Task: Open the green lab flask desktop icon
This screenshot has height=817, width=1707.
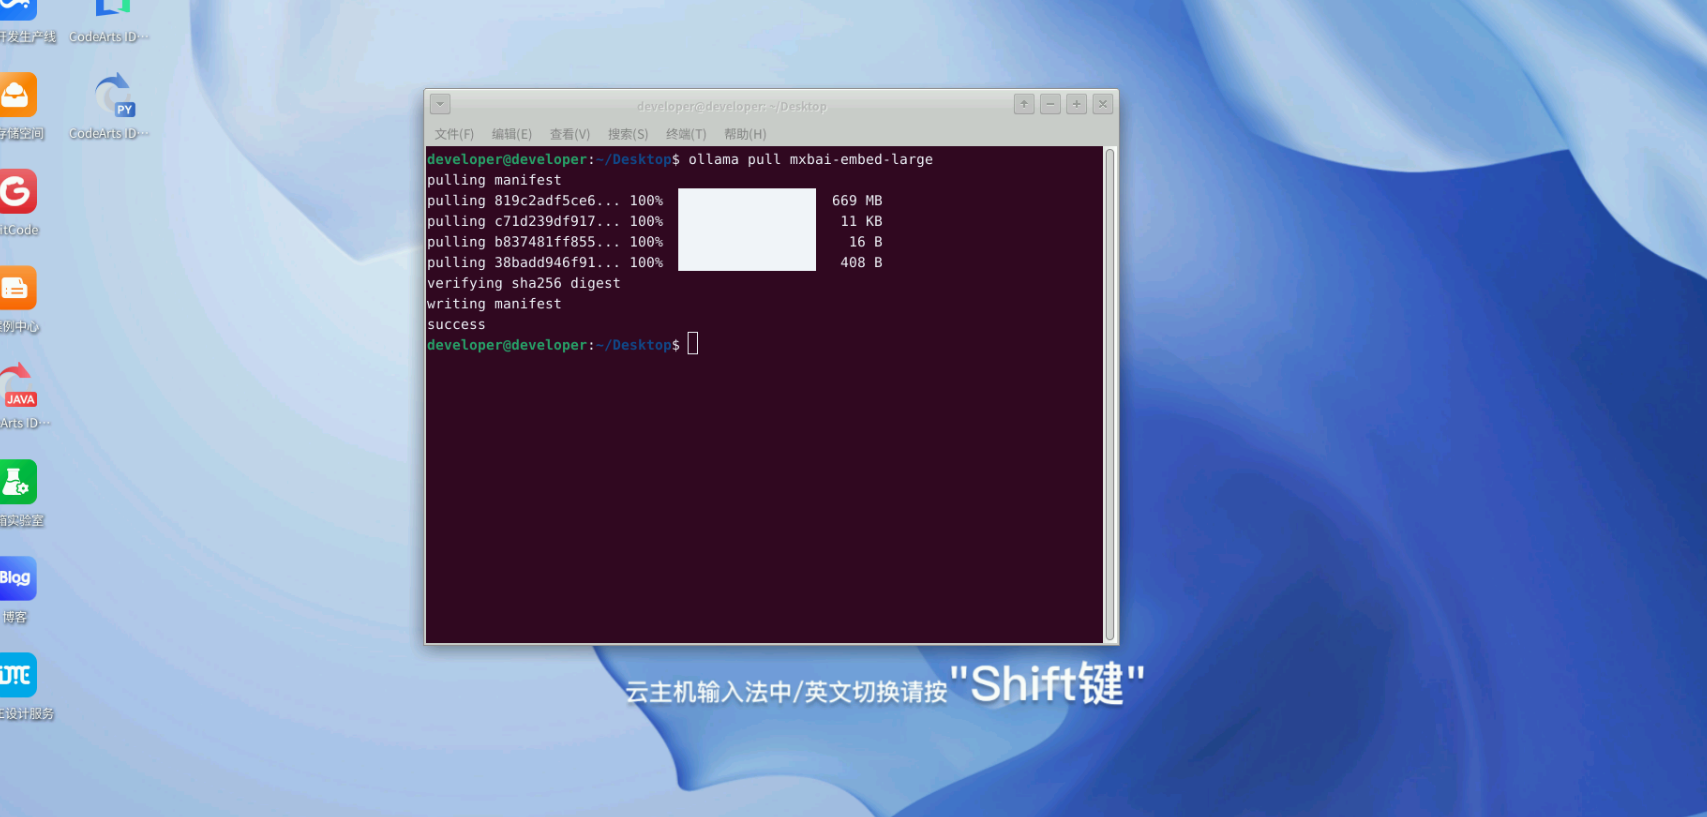Action: [17, 482]
